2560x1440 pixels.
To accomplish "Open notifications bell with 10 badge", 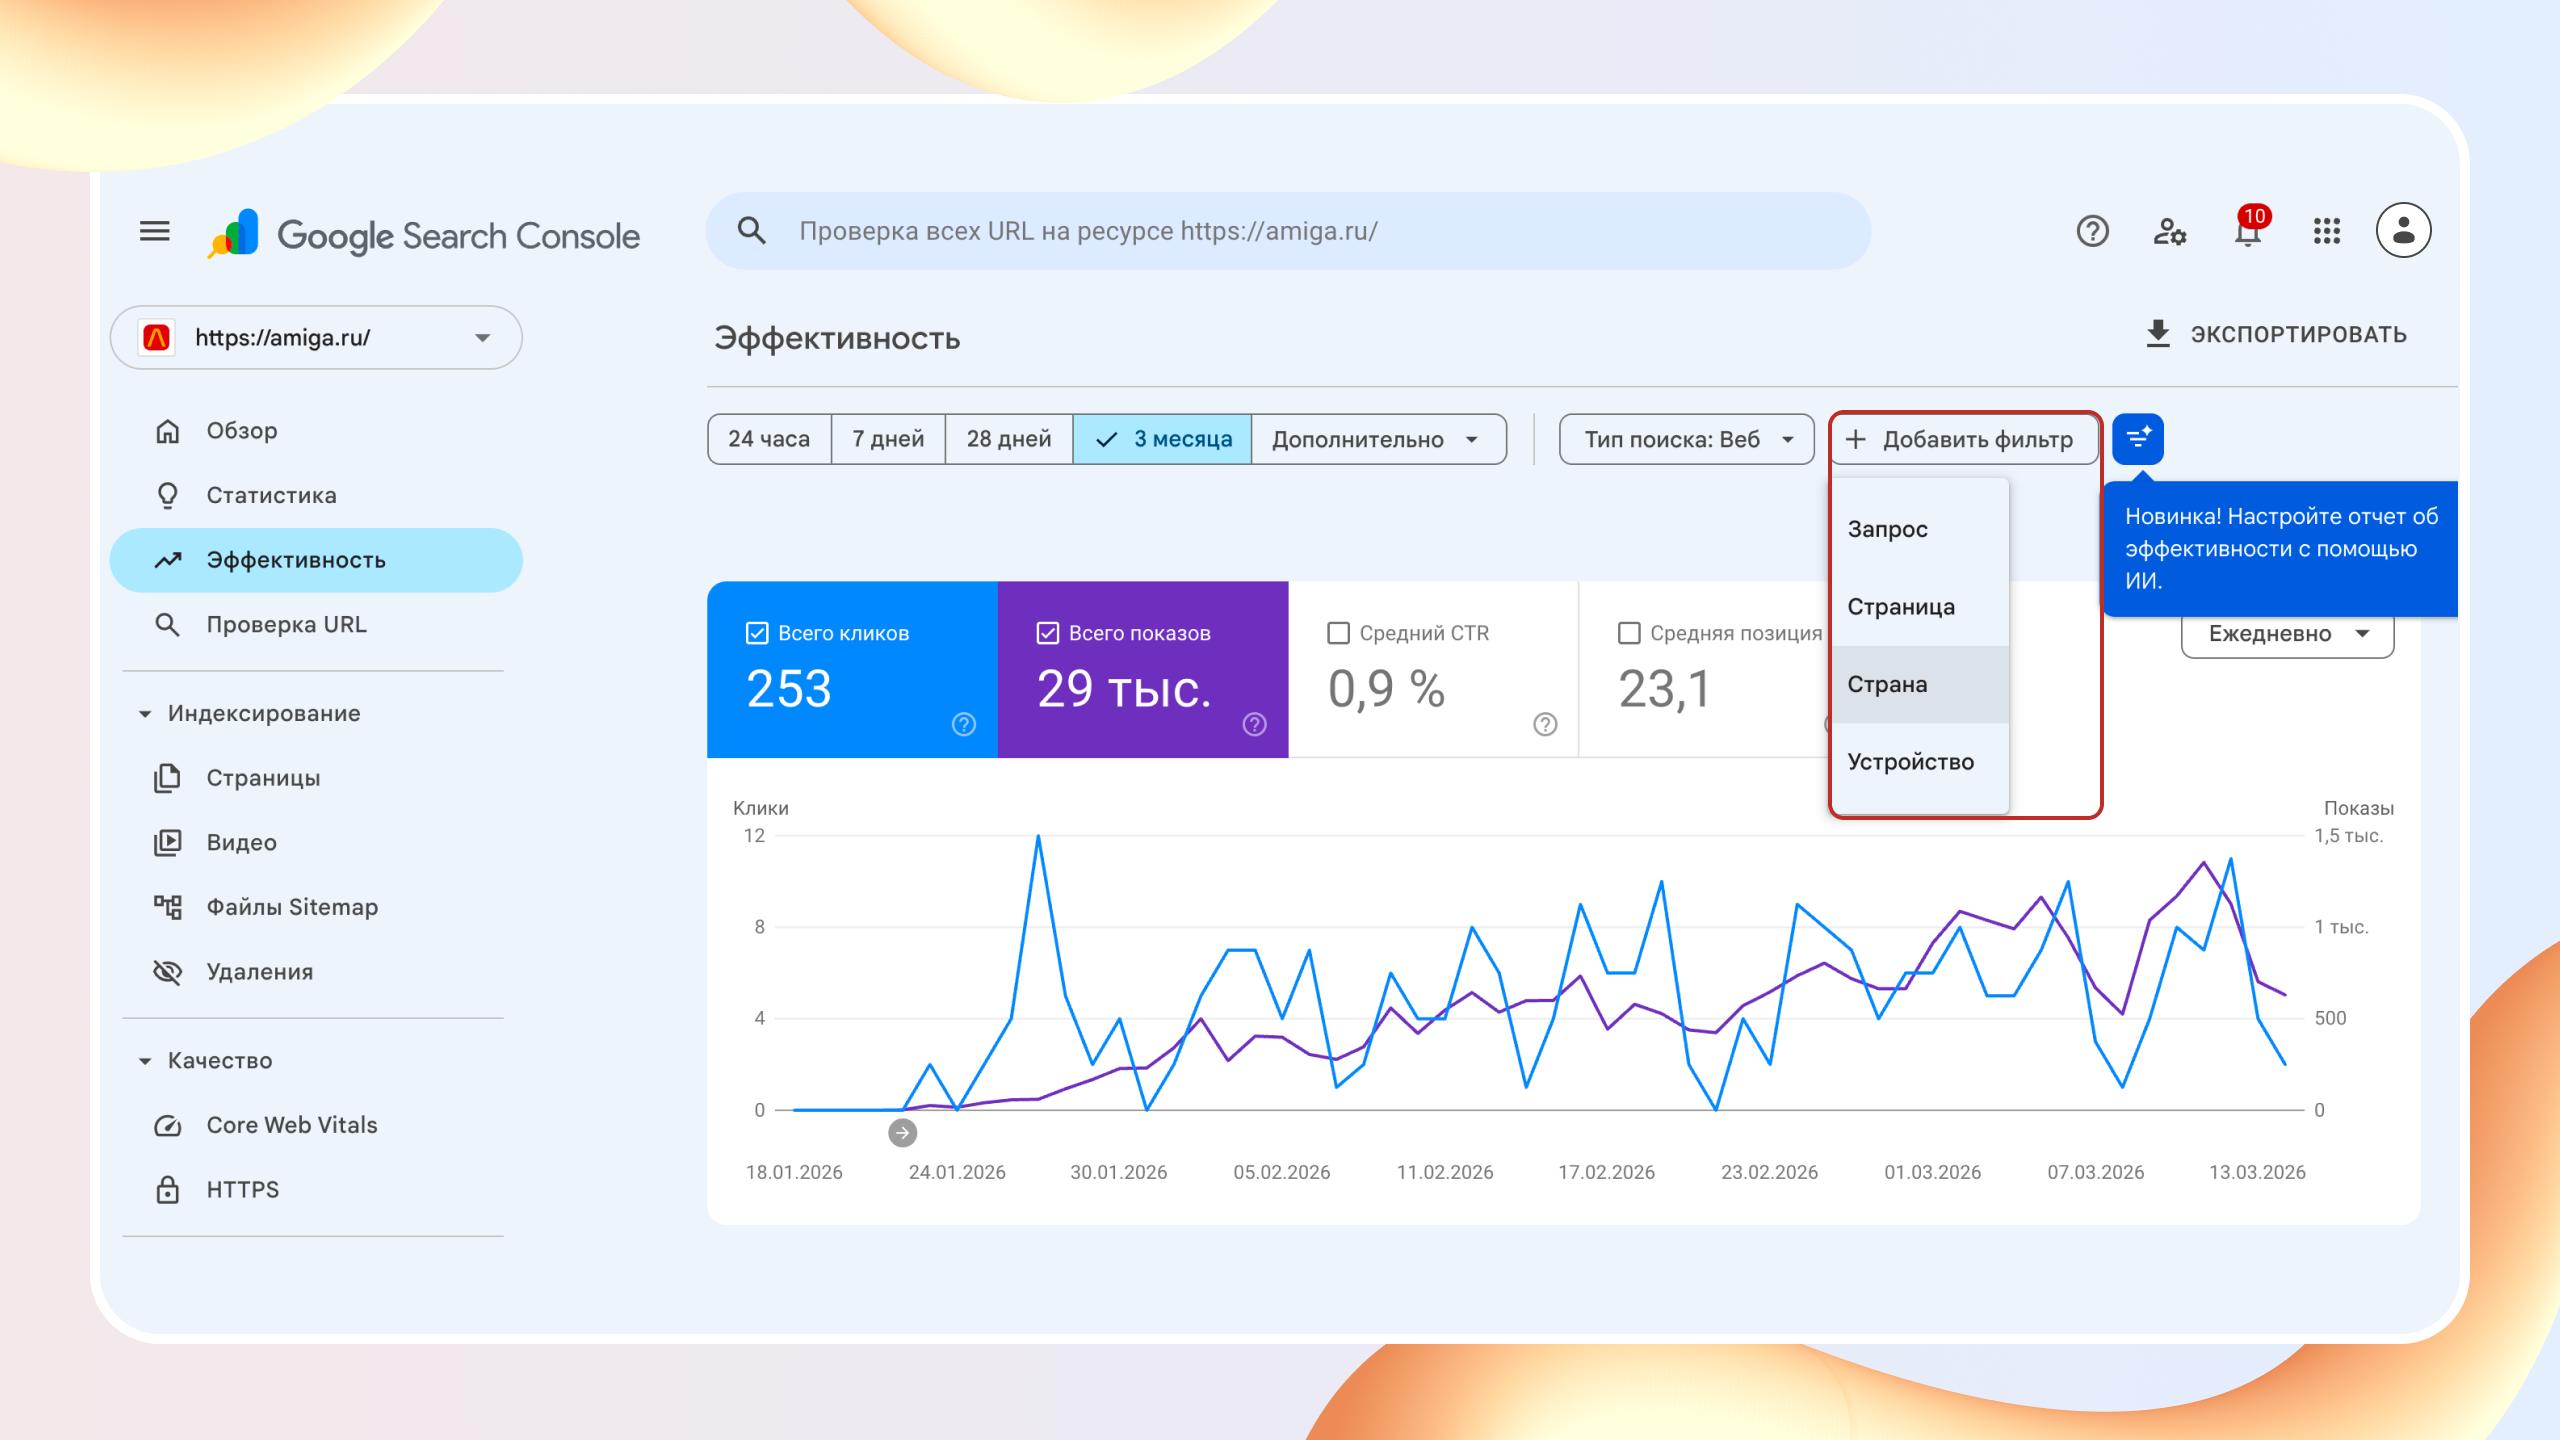I will click(2247, 231).
